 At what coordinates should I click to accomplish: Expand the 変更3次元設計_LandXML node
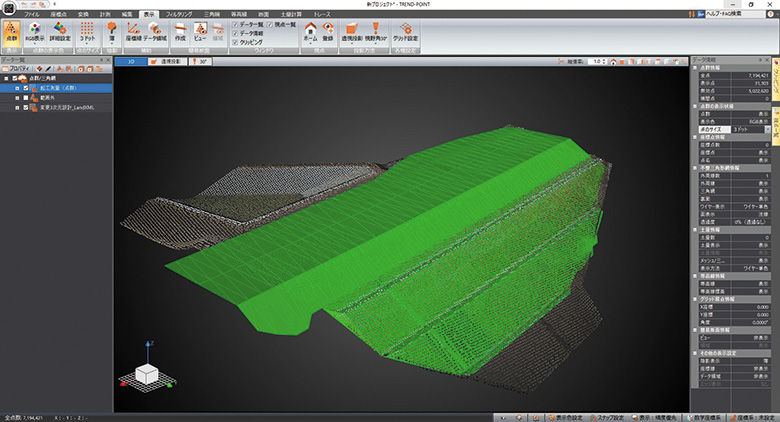click(x=17, y=107)
